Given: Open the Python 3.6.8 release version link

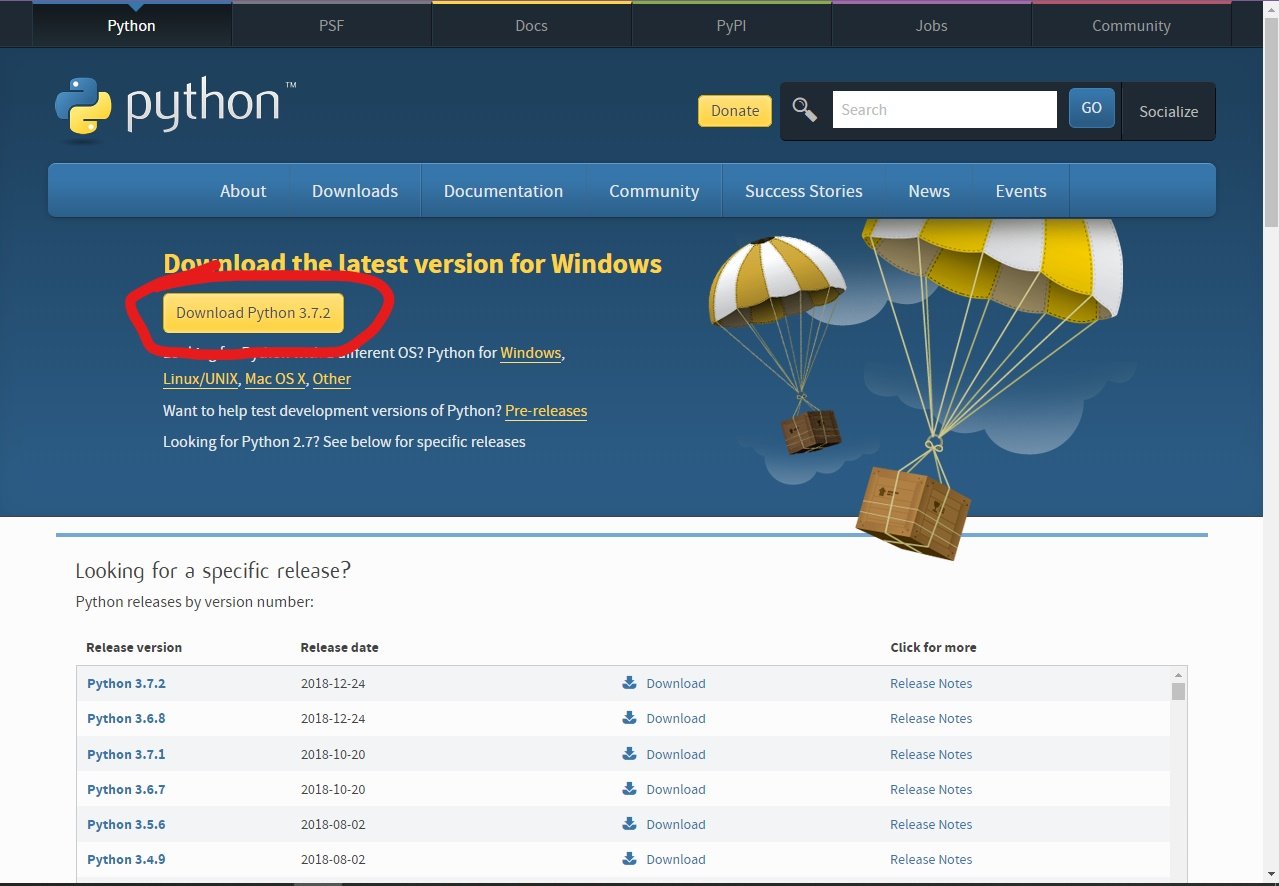Looking at the screenshot, I should 126,718.
